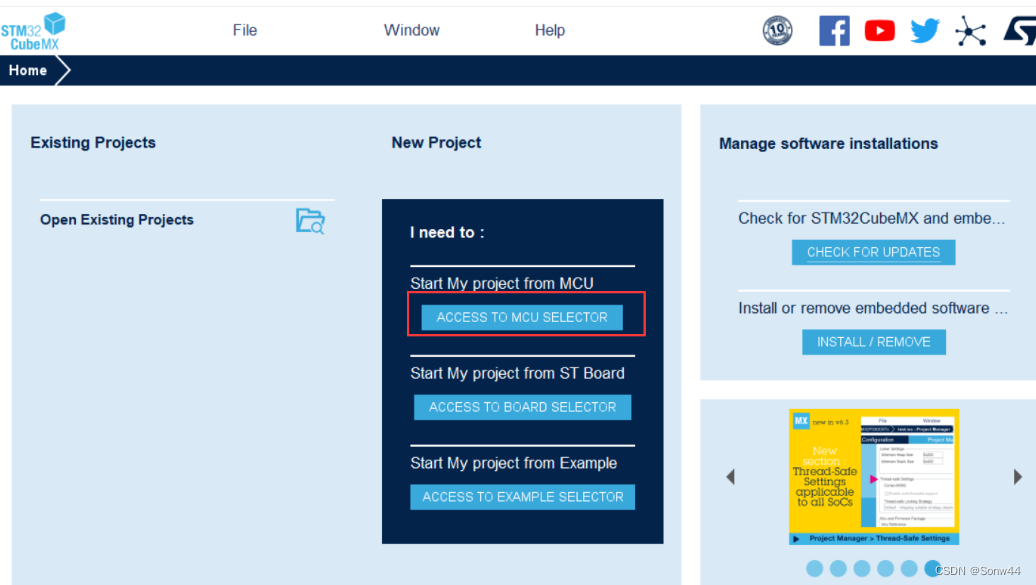
Task: Open the Twitter bird icon link
Action: [x=924, y=30]
